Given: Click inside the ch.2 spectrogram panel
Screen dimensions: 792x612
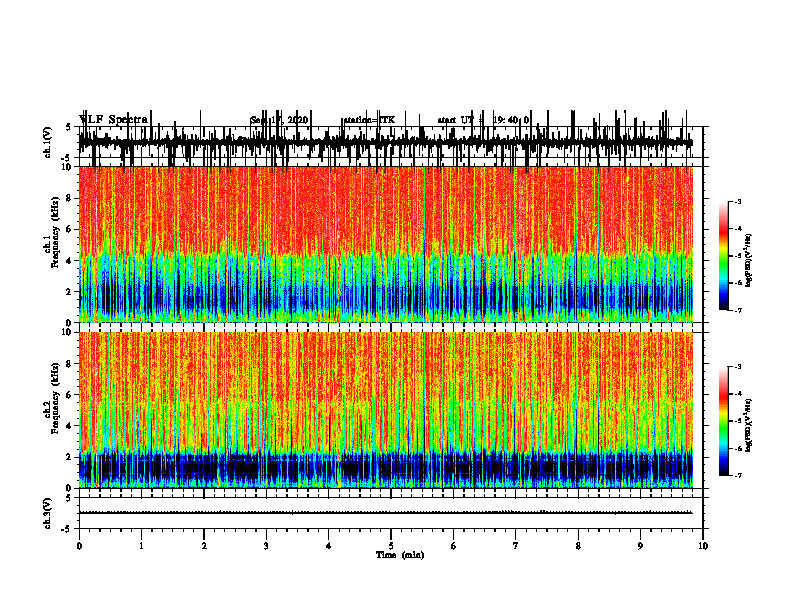Looking at the screenshot, I should click(386, 410).
